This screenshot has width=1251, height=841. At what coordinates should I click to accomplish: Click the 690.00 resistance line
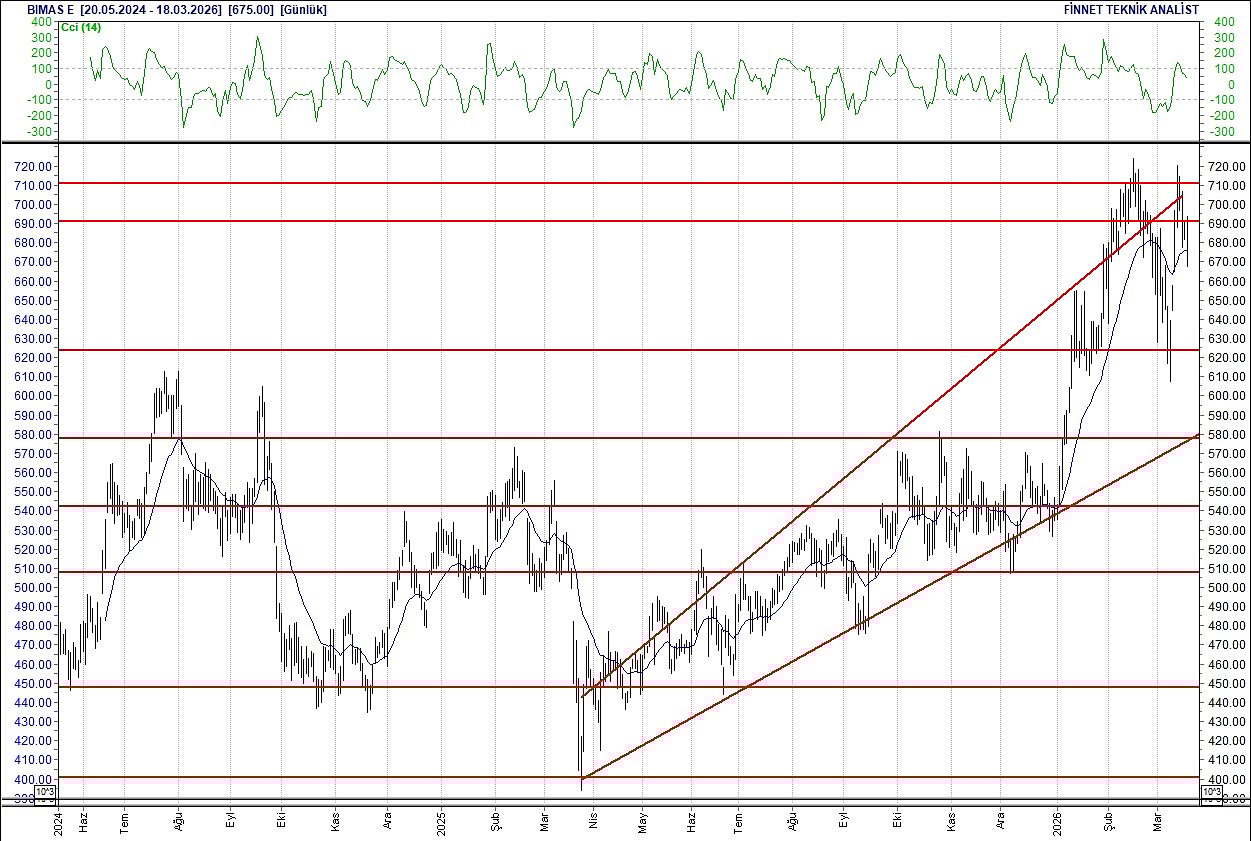click(x=600, y=222)
